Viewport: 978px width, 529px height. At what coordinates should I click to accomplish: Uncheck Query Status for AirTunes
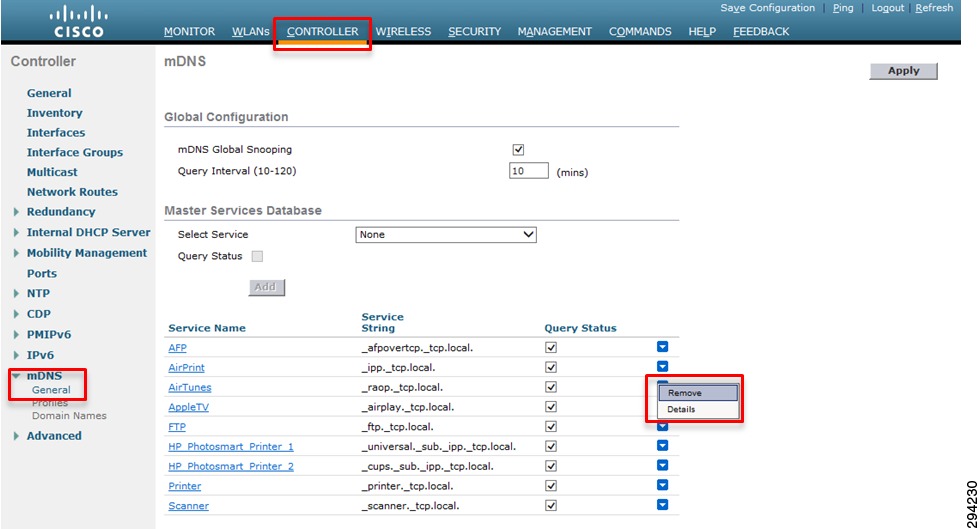(x=551, y=387)
